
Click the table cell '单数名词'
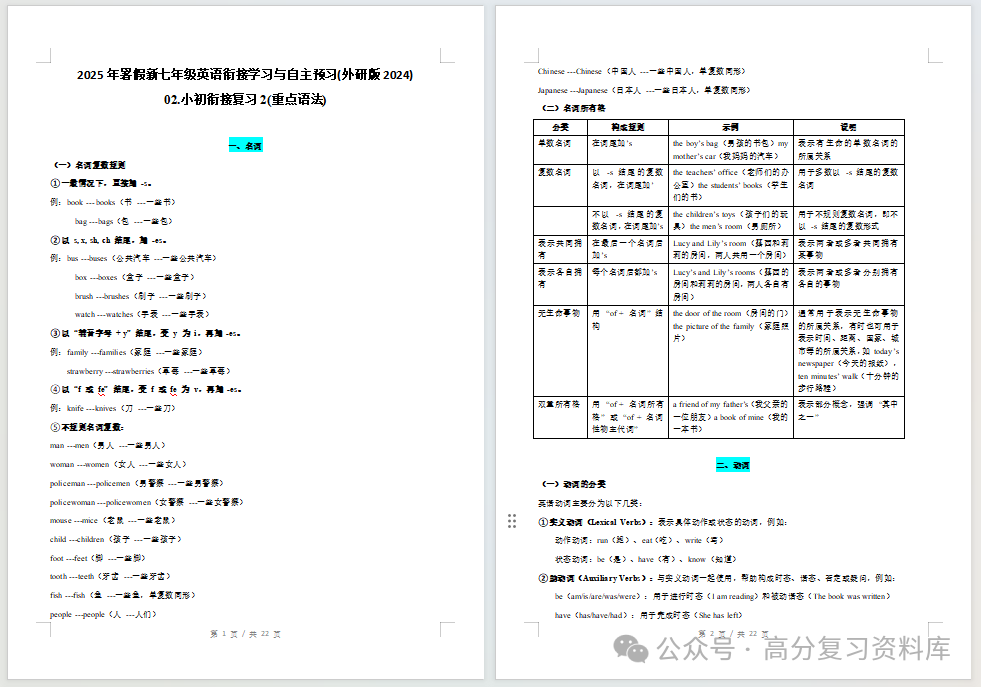(x=560, y=150)
